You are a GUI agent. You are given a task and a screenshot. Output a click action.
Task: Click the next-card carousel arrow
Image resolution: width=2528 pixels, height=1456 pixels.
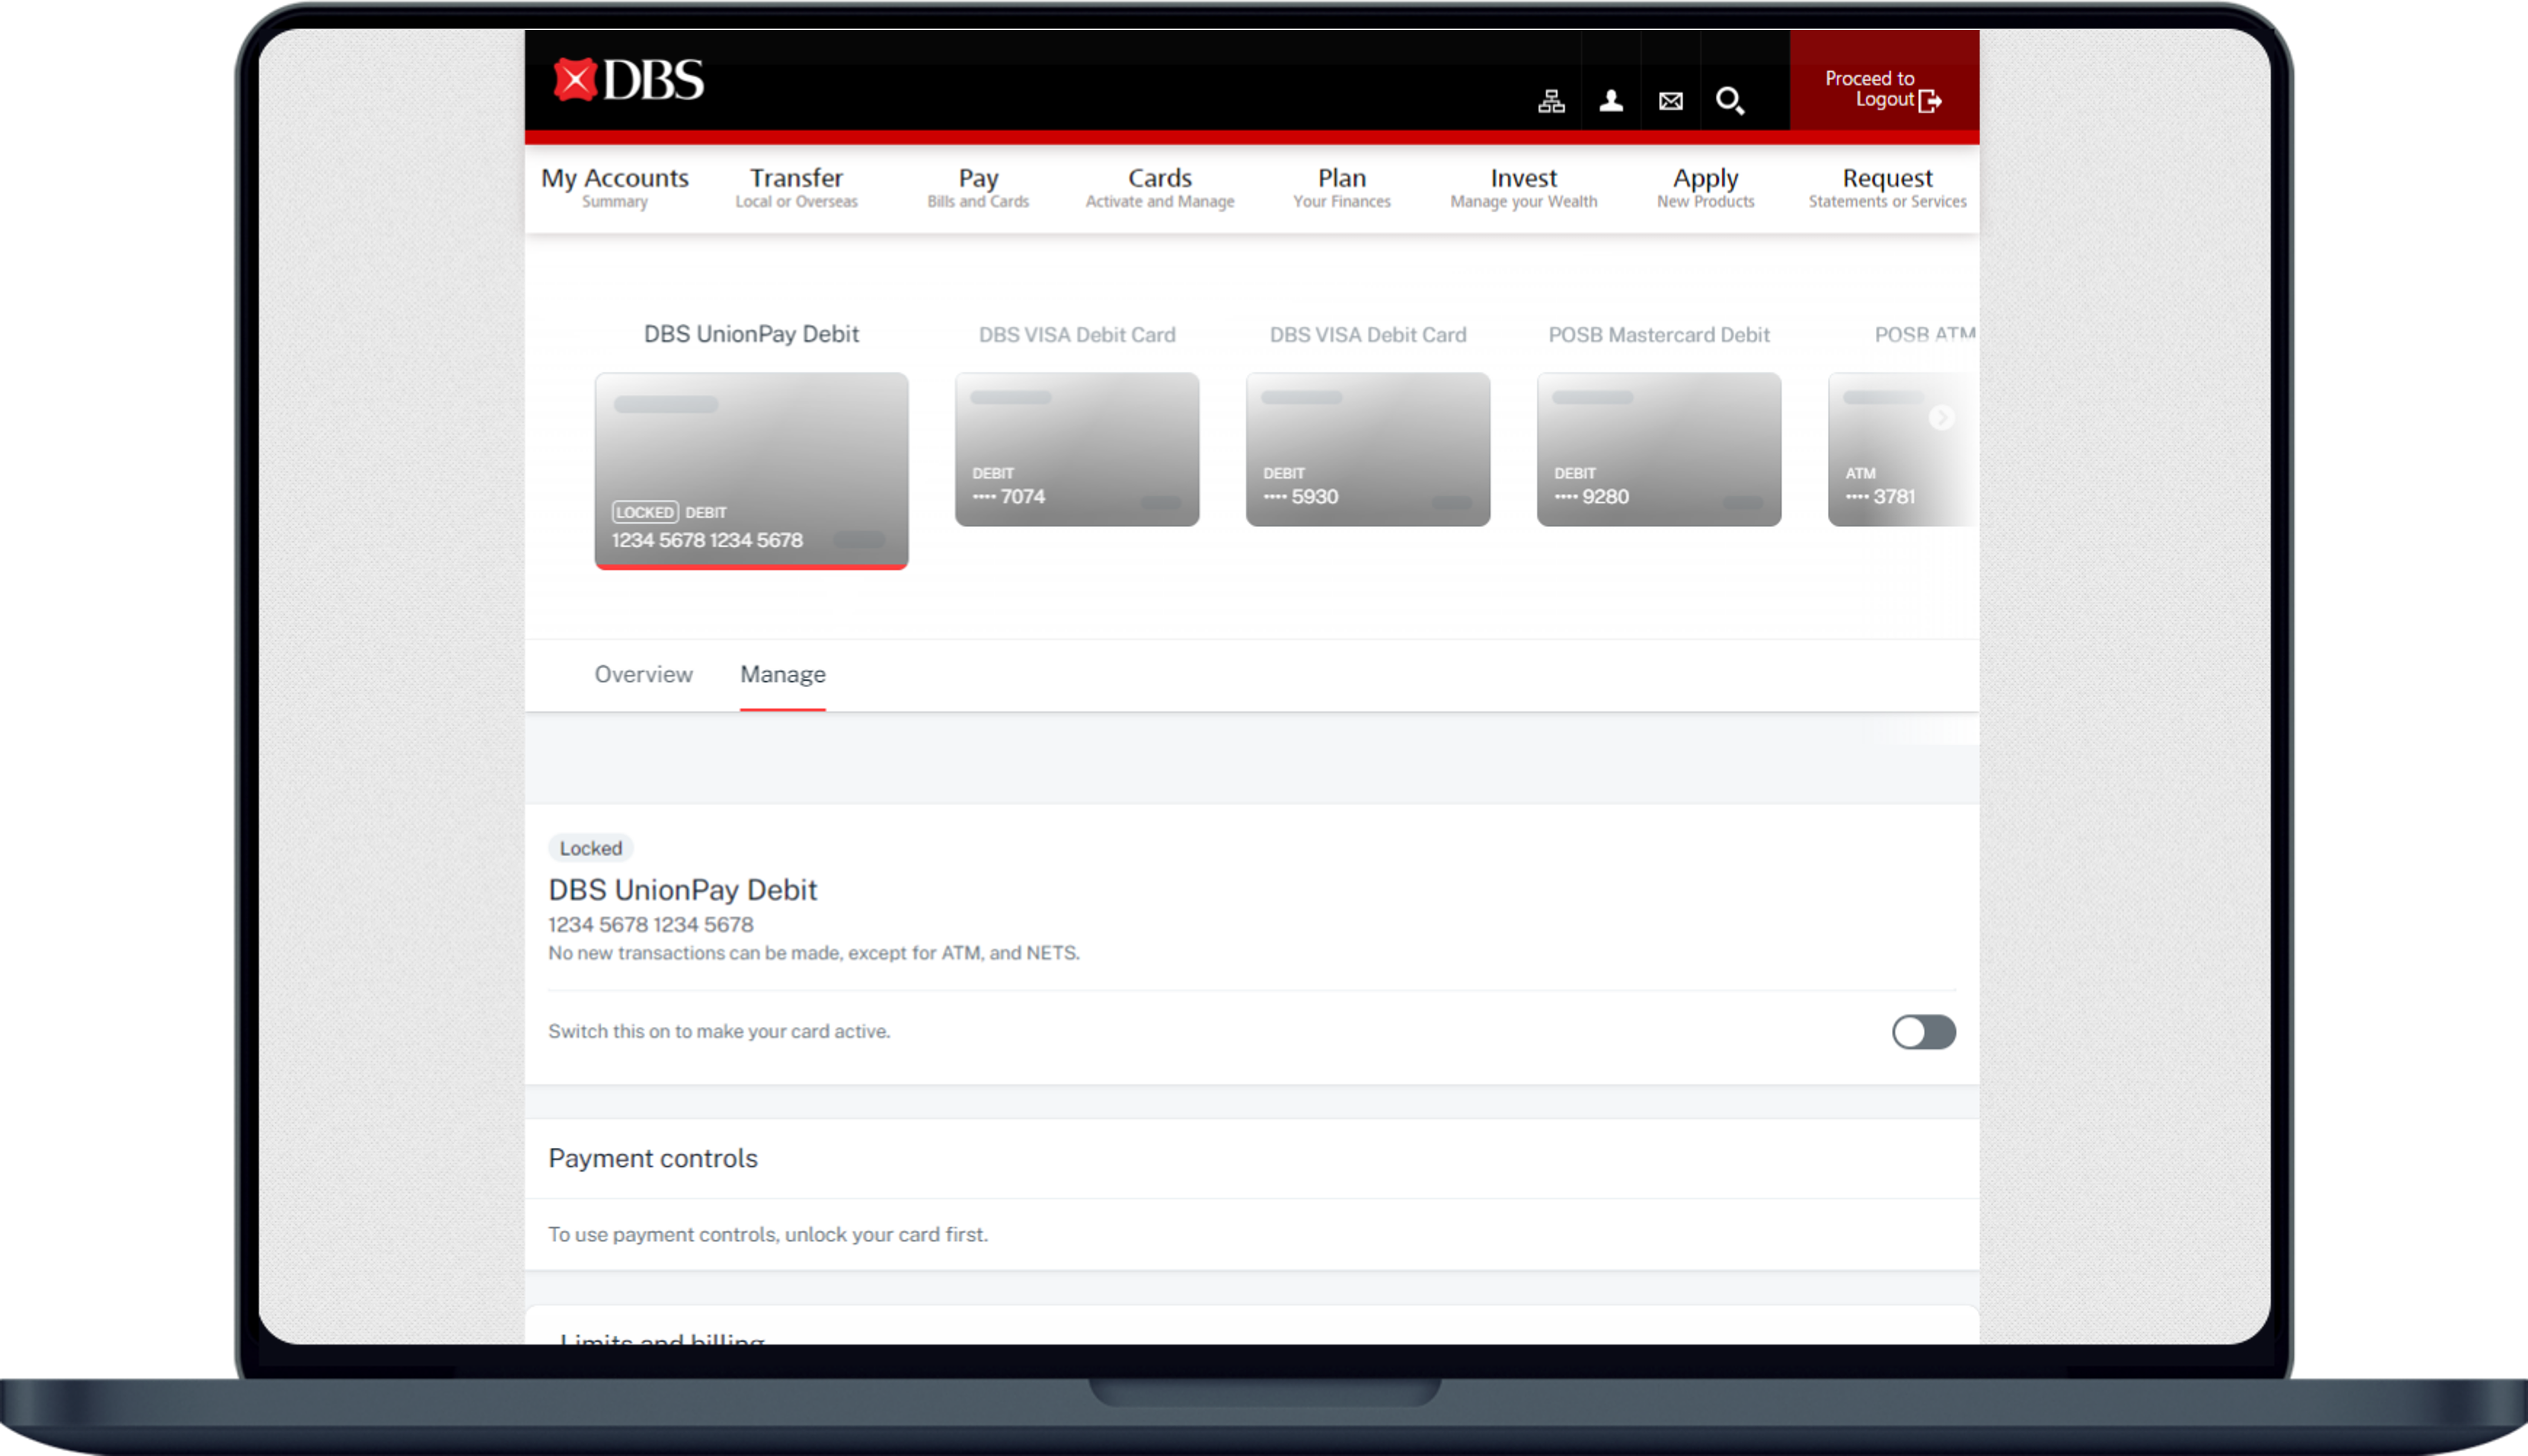tap(1941, 417)
